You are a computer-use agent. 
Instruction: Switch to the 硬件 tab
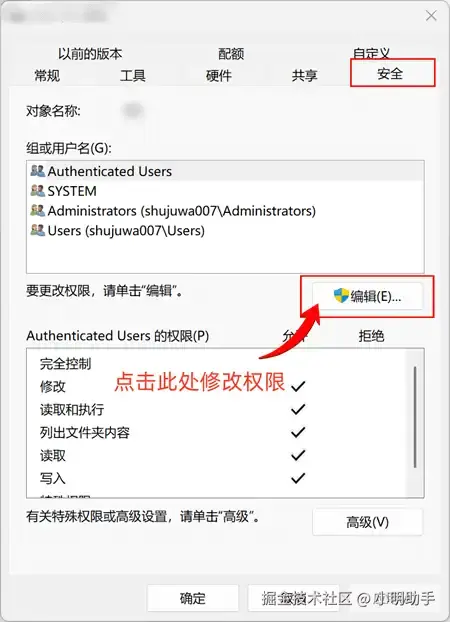click(219, 75)
